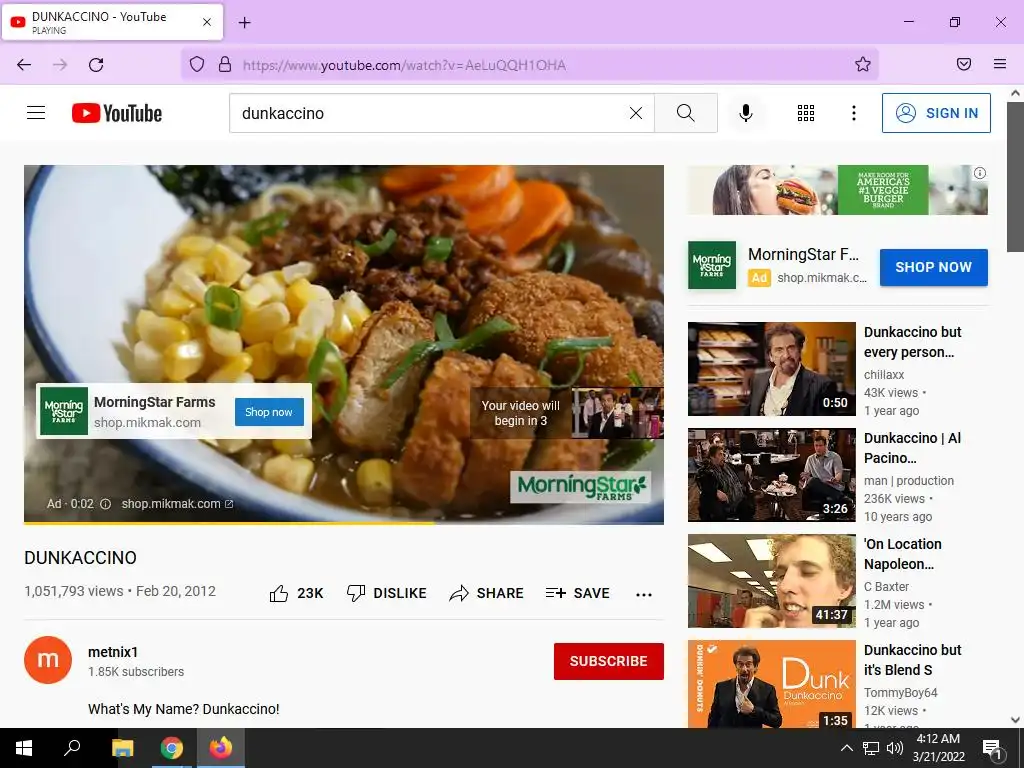Open Pocket save icon

point(964,64)
